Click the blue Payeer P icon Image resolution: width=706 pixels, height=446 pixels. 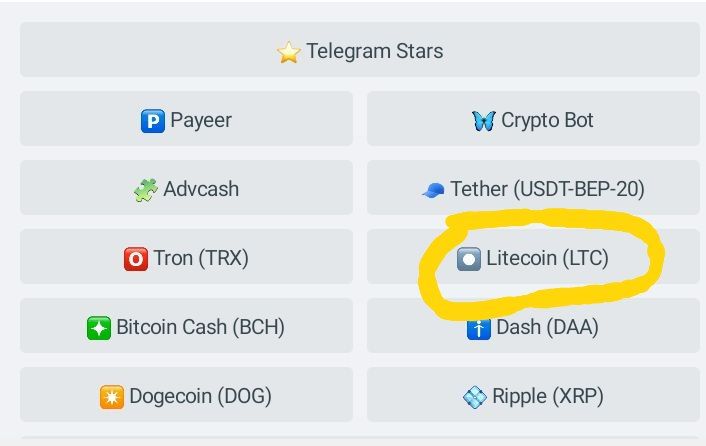coord(153,121)
